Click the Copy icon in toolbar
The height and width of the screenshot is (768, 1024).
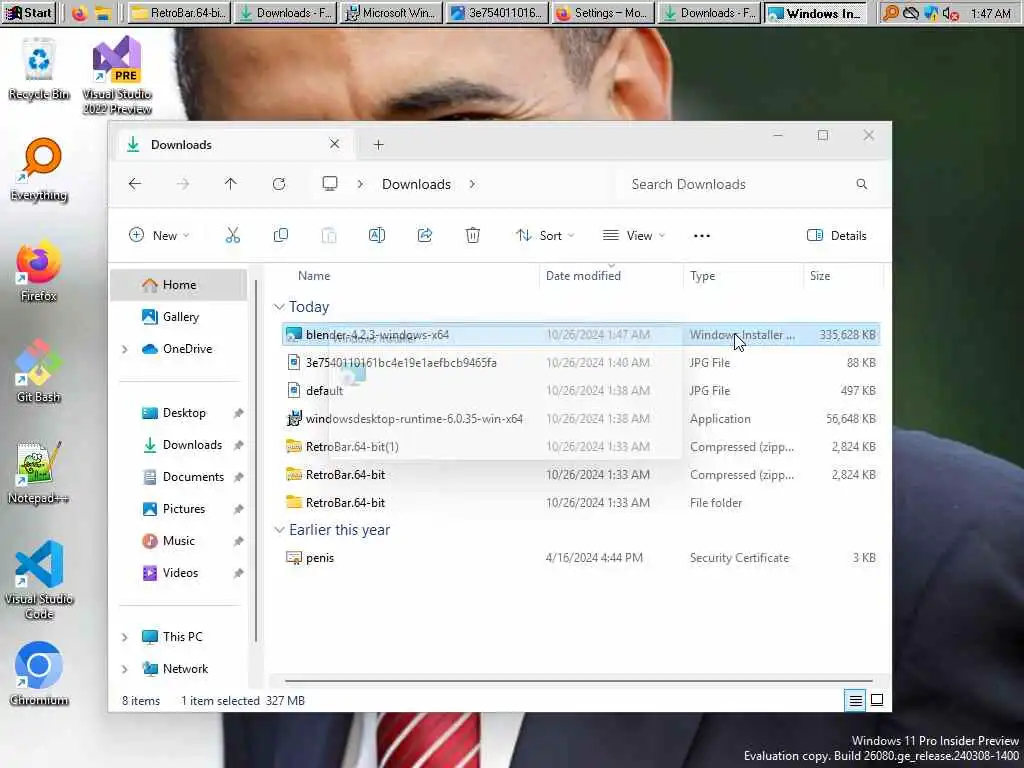281,235
